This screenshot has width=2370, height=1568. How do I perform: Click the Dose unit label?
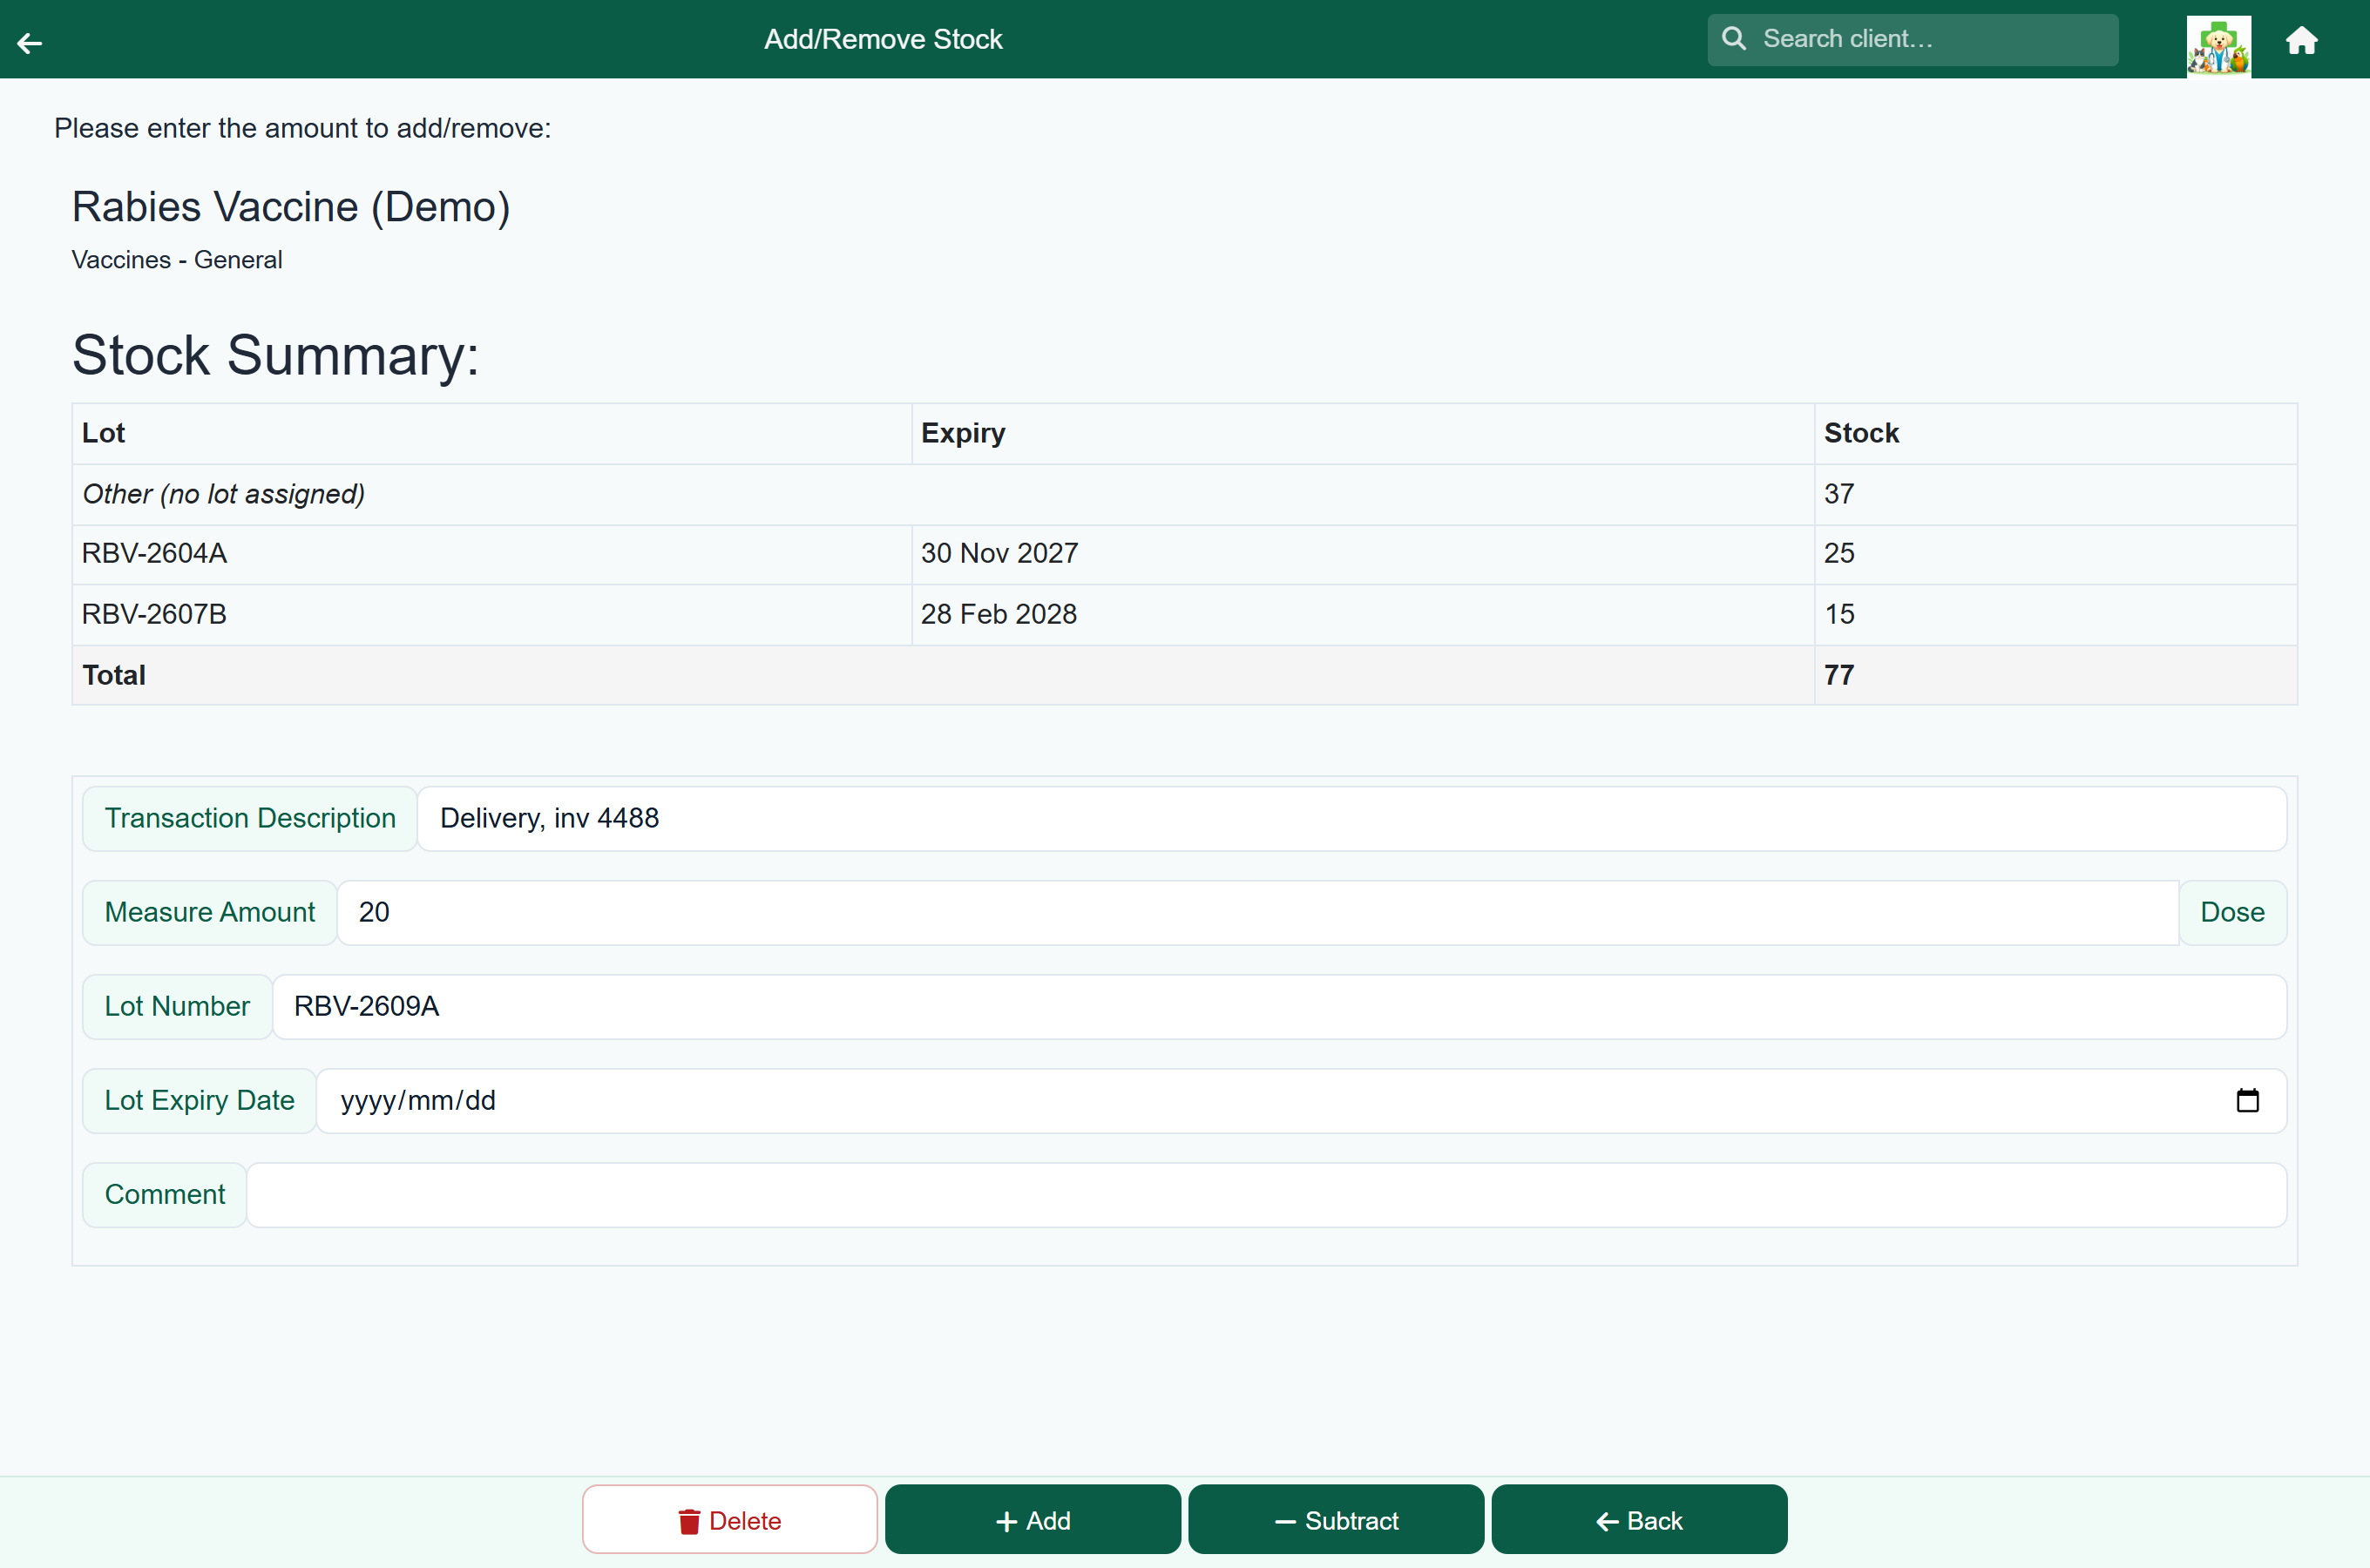pos(2232,912)
